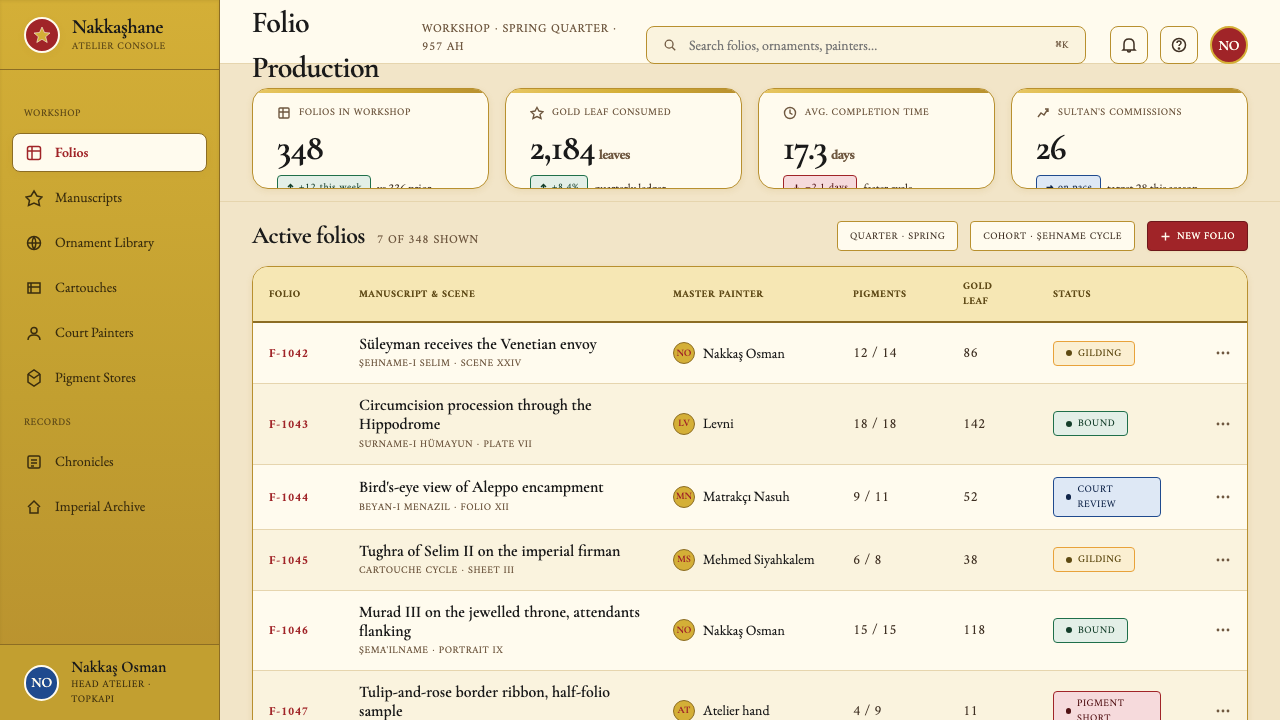The image size is (1280, 720).
Task: Open row actions for F-1043
Action: [1223, 424]
